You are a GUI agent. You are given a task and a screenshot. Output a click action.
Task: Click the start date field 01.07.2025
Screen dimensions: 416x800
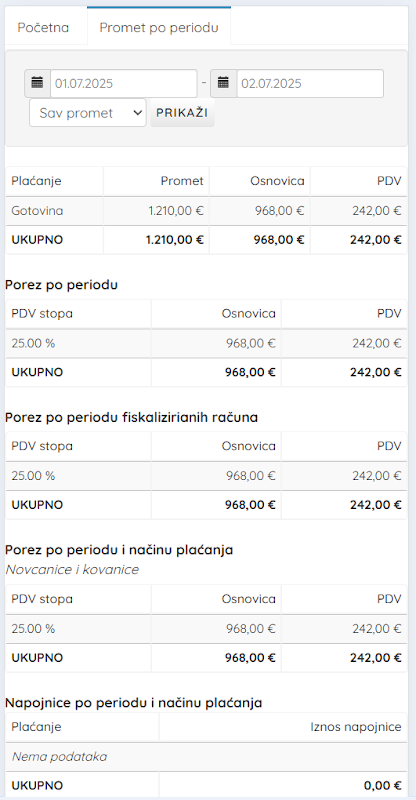124,83
